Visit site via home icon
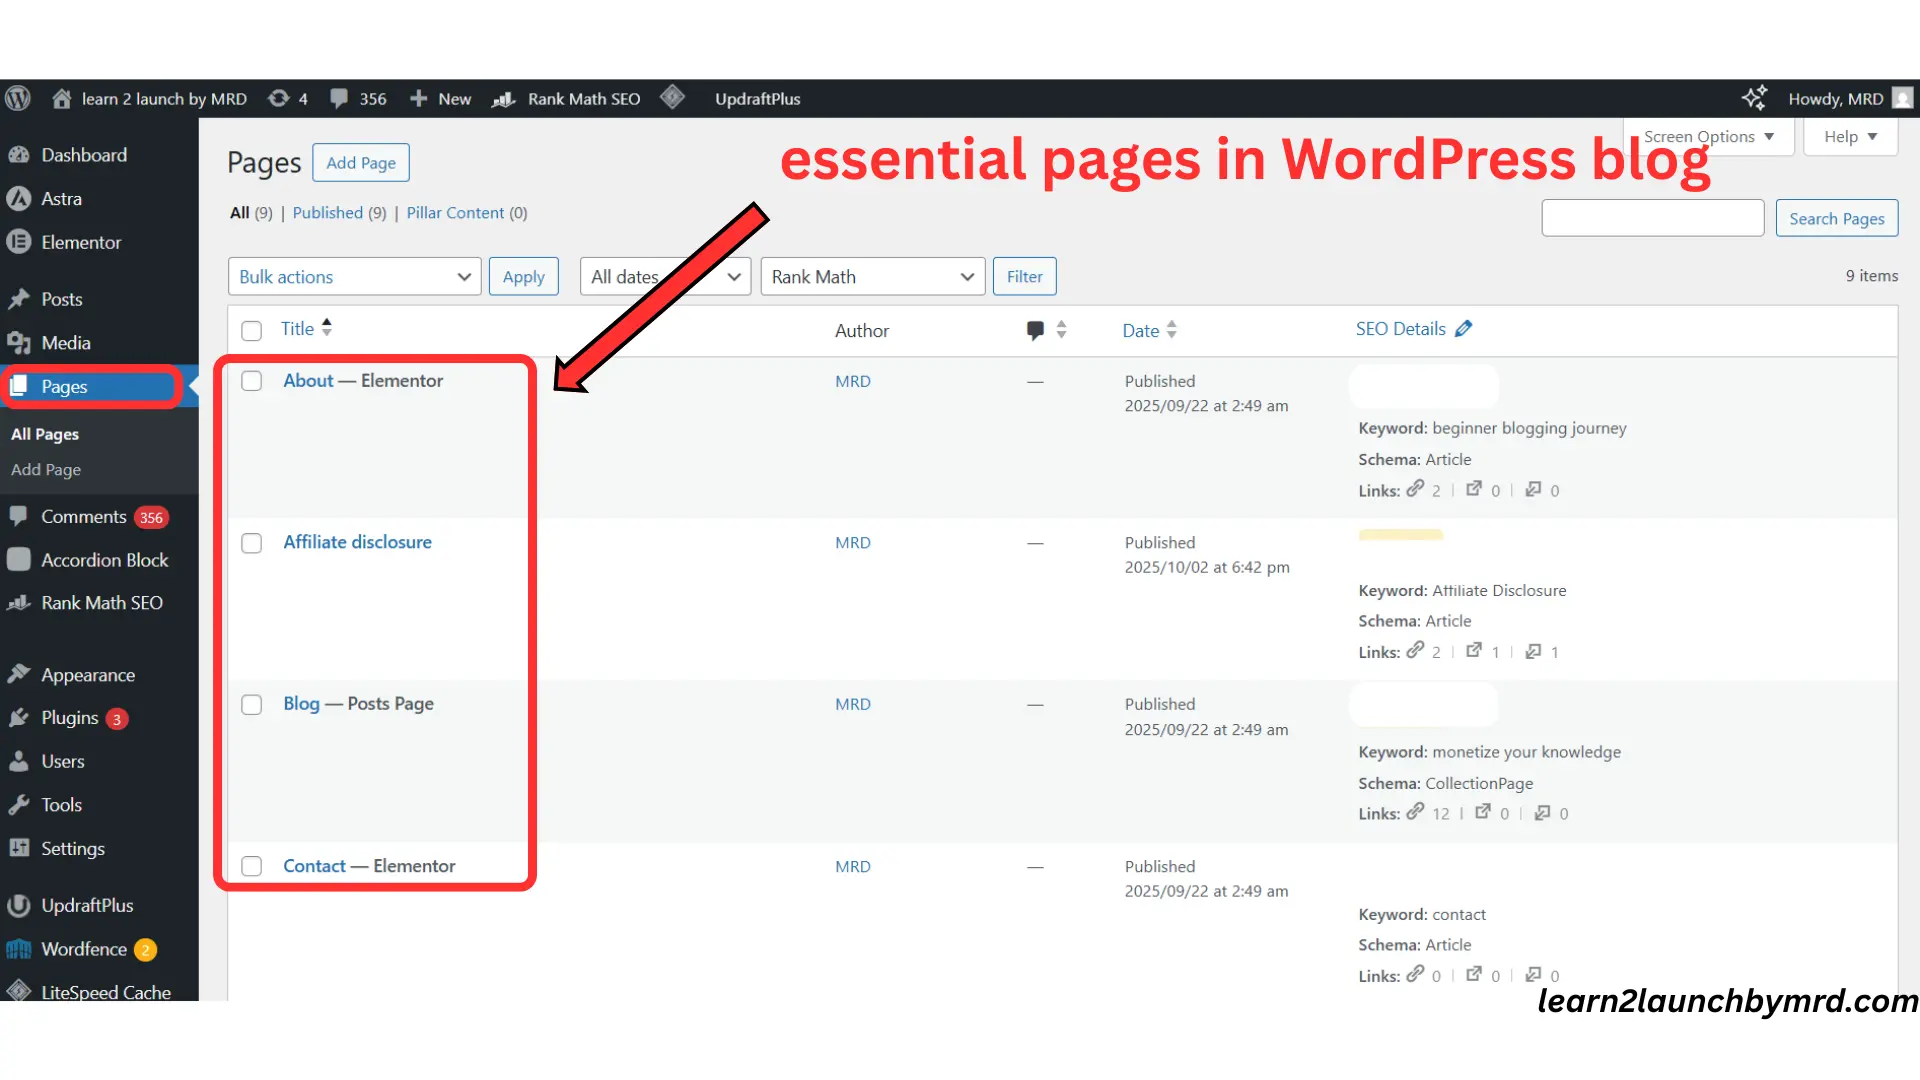This screenshot has width=1920, height=1080. pyautogui.click(x=61, y=98)
